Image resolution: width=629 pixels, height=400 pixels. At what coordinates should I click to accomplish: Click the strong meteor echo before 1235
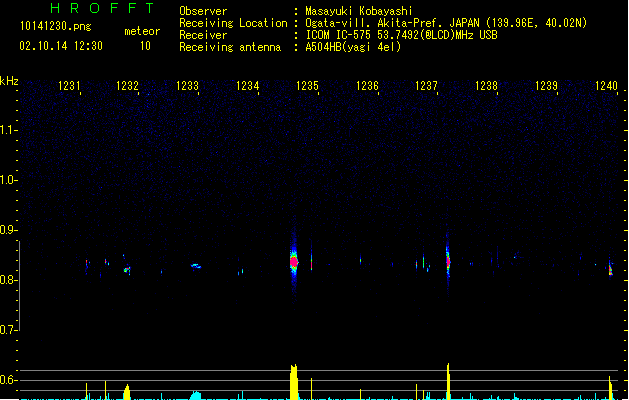[294, 262]
